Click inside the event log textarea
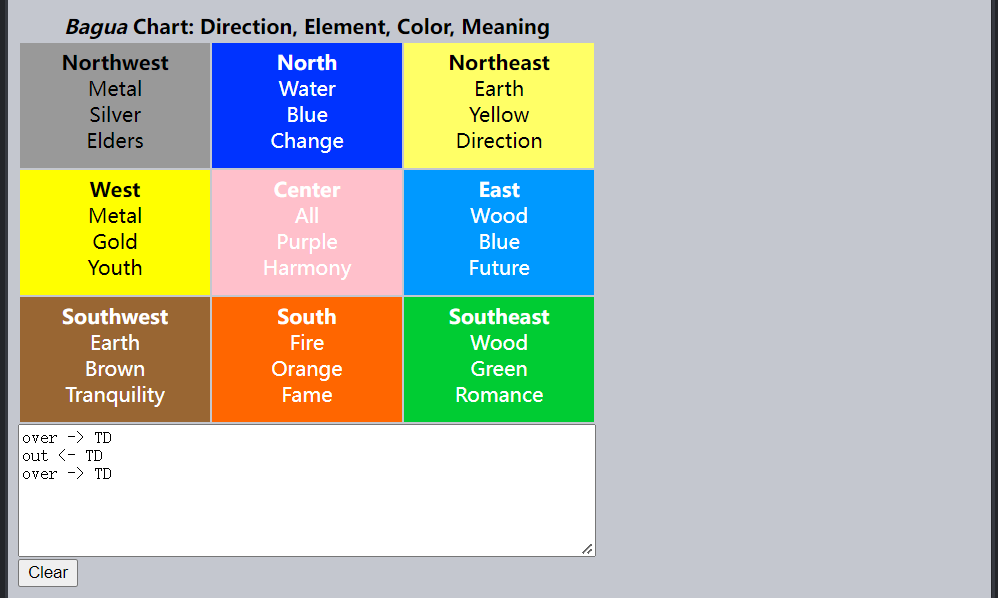 click(x=307, y=510)
